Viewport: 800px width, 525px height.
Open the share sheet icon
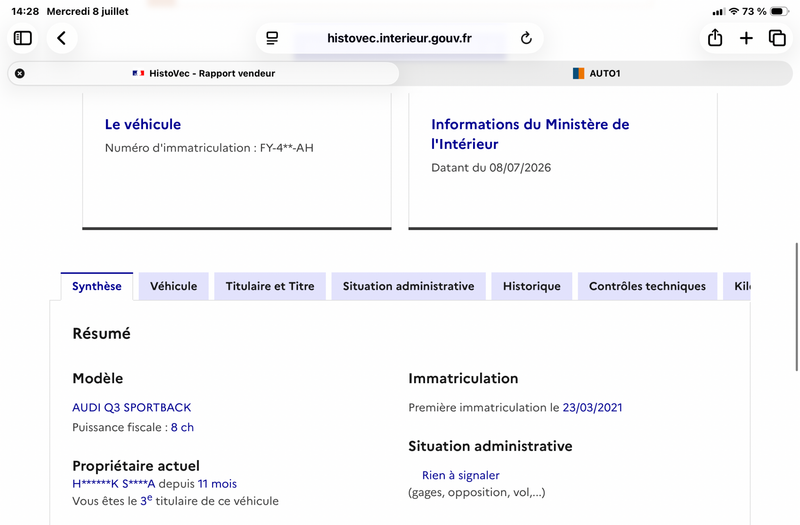pos(715,38)
